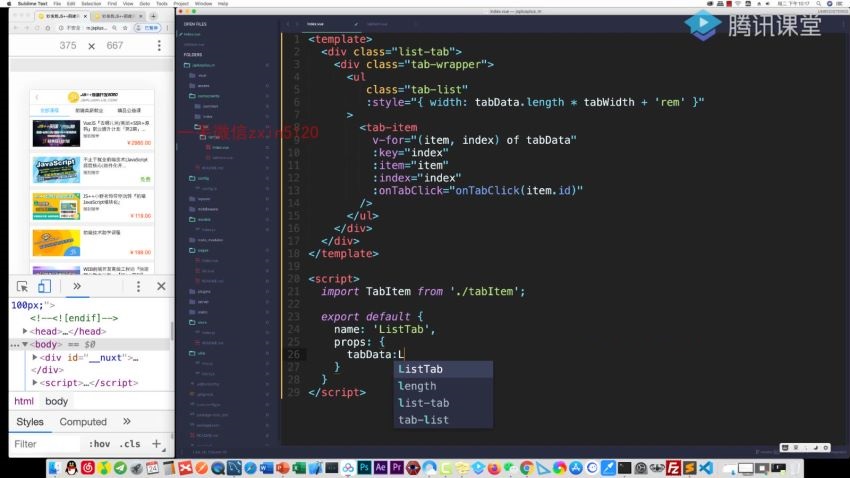Open Terminal from the Dock
Image resolution: width=850 pixels, height=478 pixels.
[624, 468]
